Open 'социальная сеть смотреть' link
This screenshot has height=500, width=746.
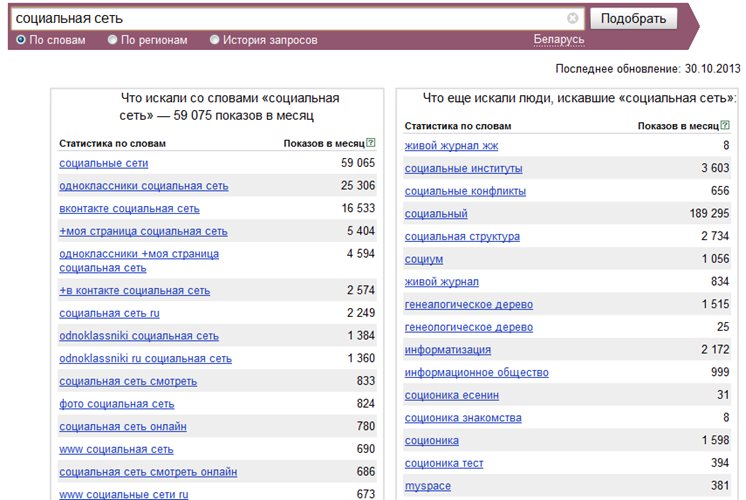click(128, 381)
